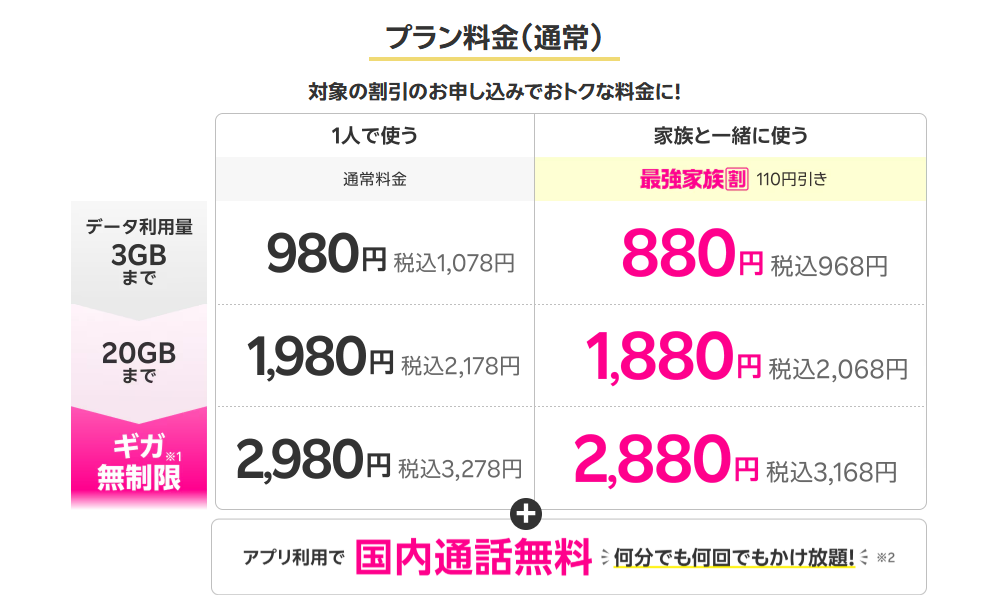Click the 最強家族割 110円引き banner
Viewport: 997px width, 611px height.
coord(730,180)
